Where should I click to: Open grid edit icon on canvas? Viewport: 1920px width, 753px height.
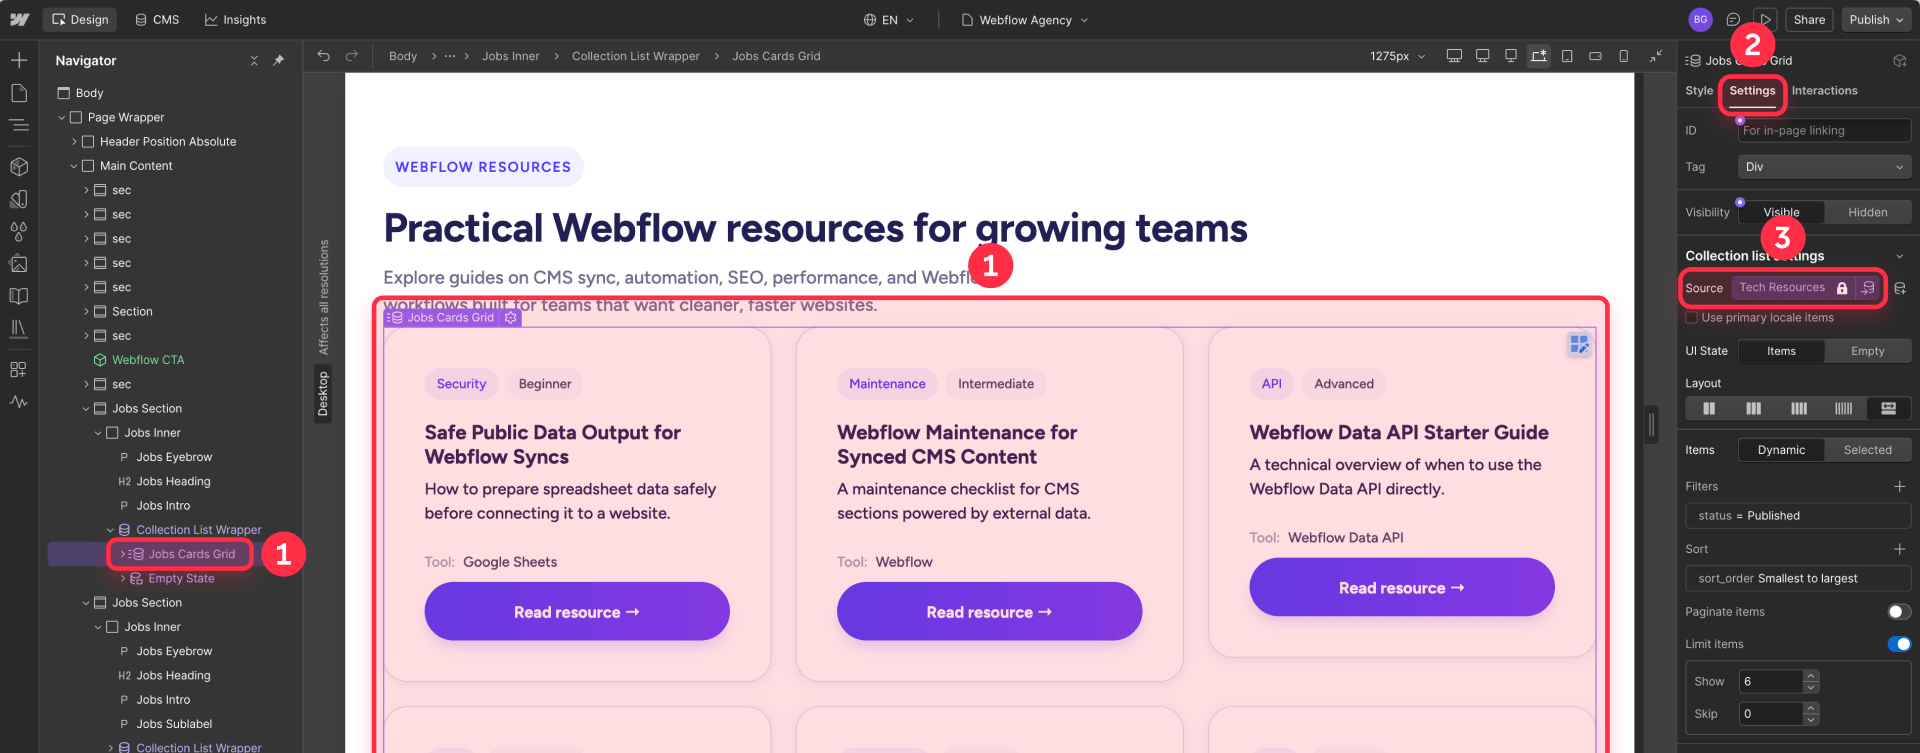[x=1579, y=344]
